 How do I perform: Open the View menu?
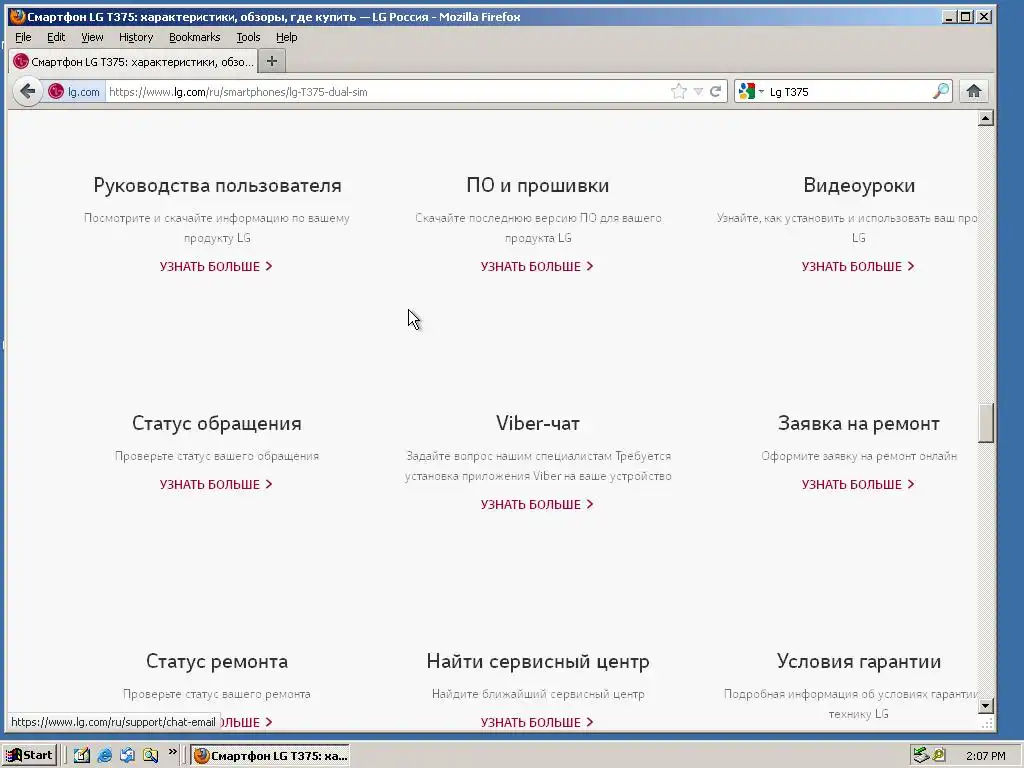92,37
